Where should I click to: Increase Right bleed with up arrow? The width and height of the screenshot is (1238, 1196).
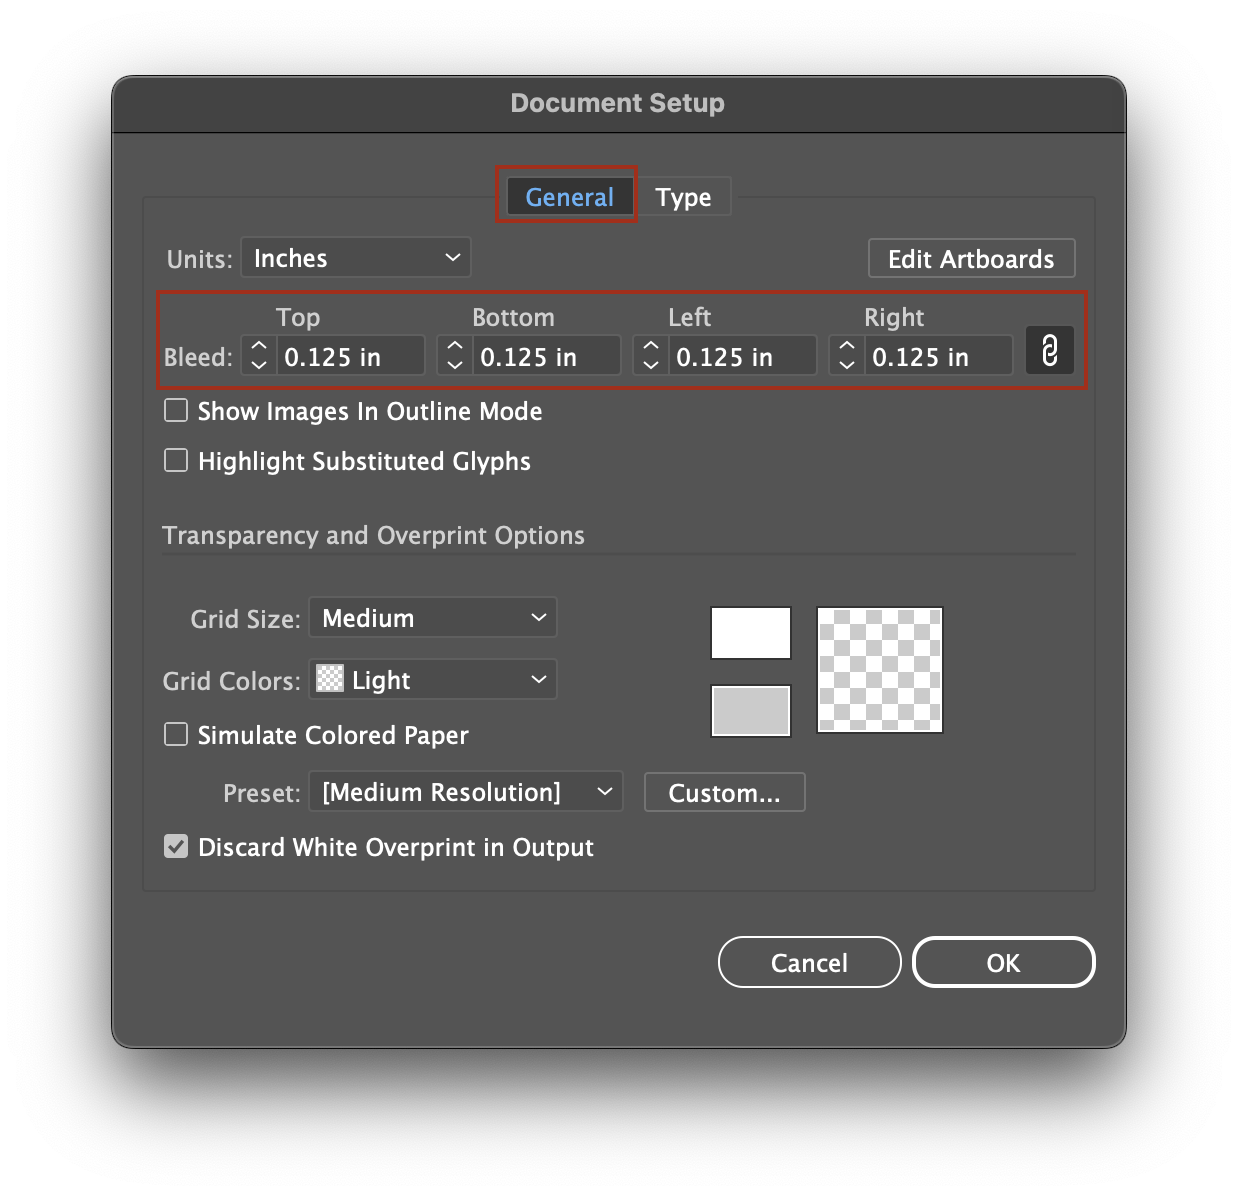pos(847,345)
